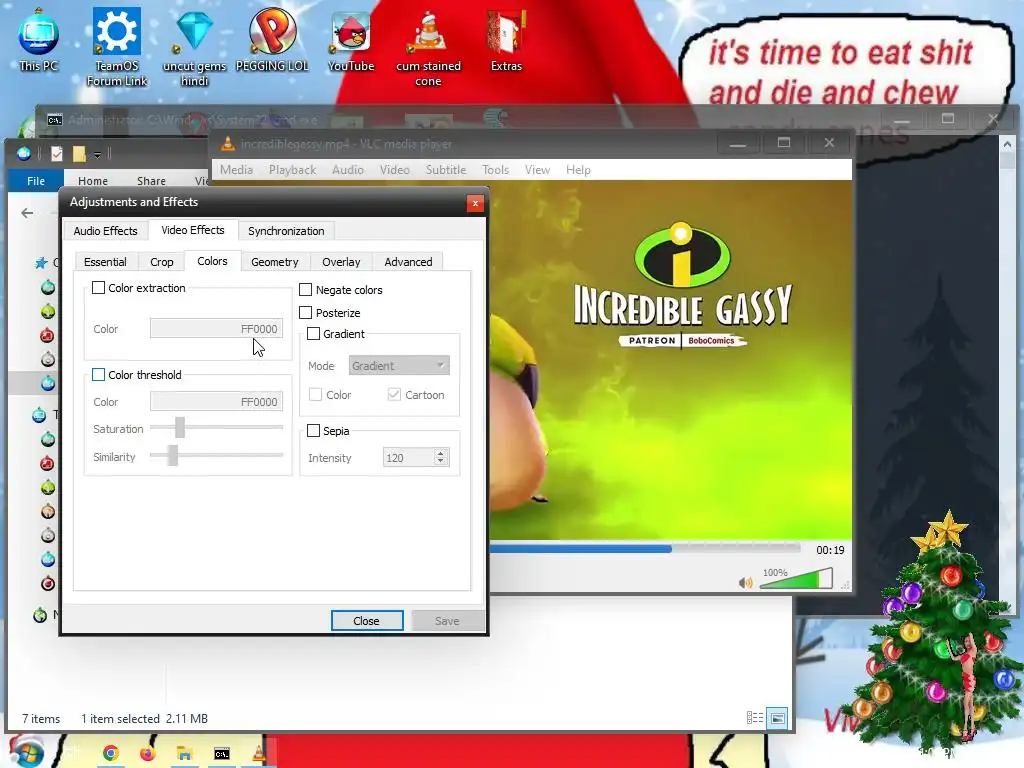This screenshot has width=1024, height=768.
Task: Enable the Color extraction checkbox
Action: (x=99, y=287)
